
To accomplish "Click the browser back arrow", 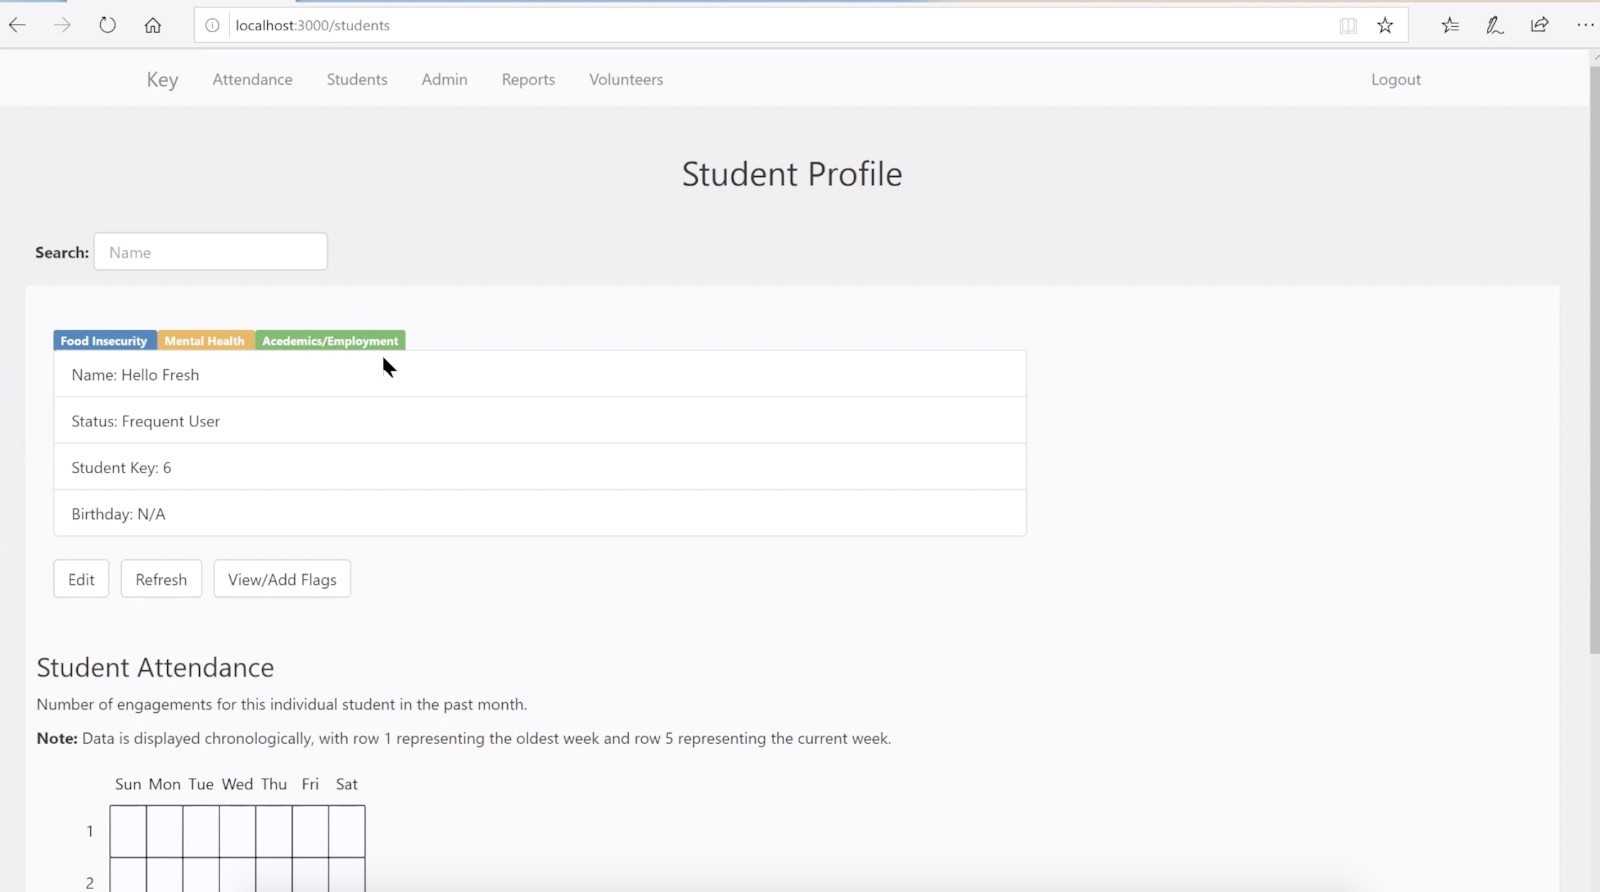I will pos(17,25).
